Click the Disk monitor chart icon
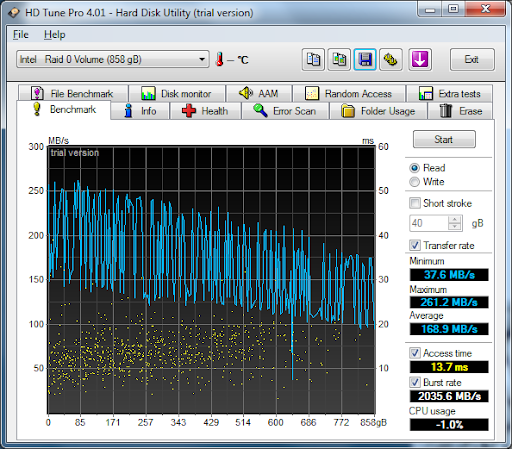 click(148, 93)
